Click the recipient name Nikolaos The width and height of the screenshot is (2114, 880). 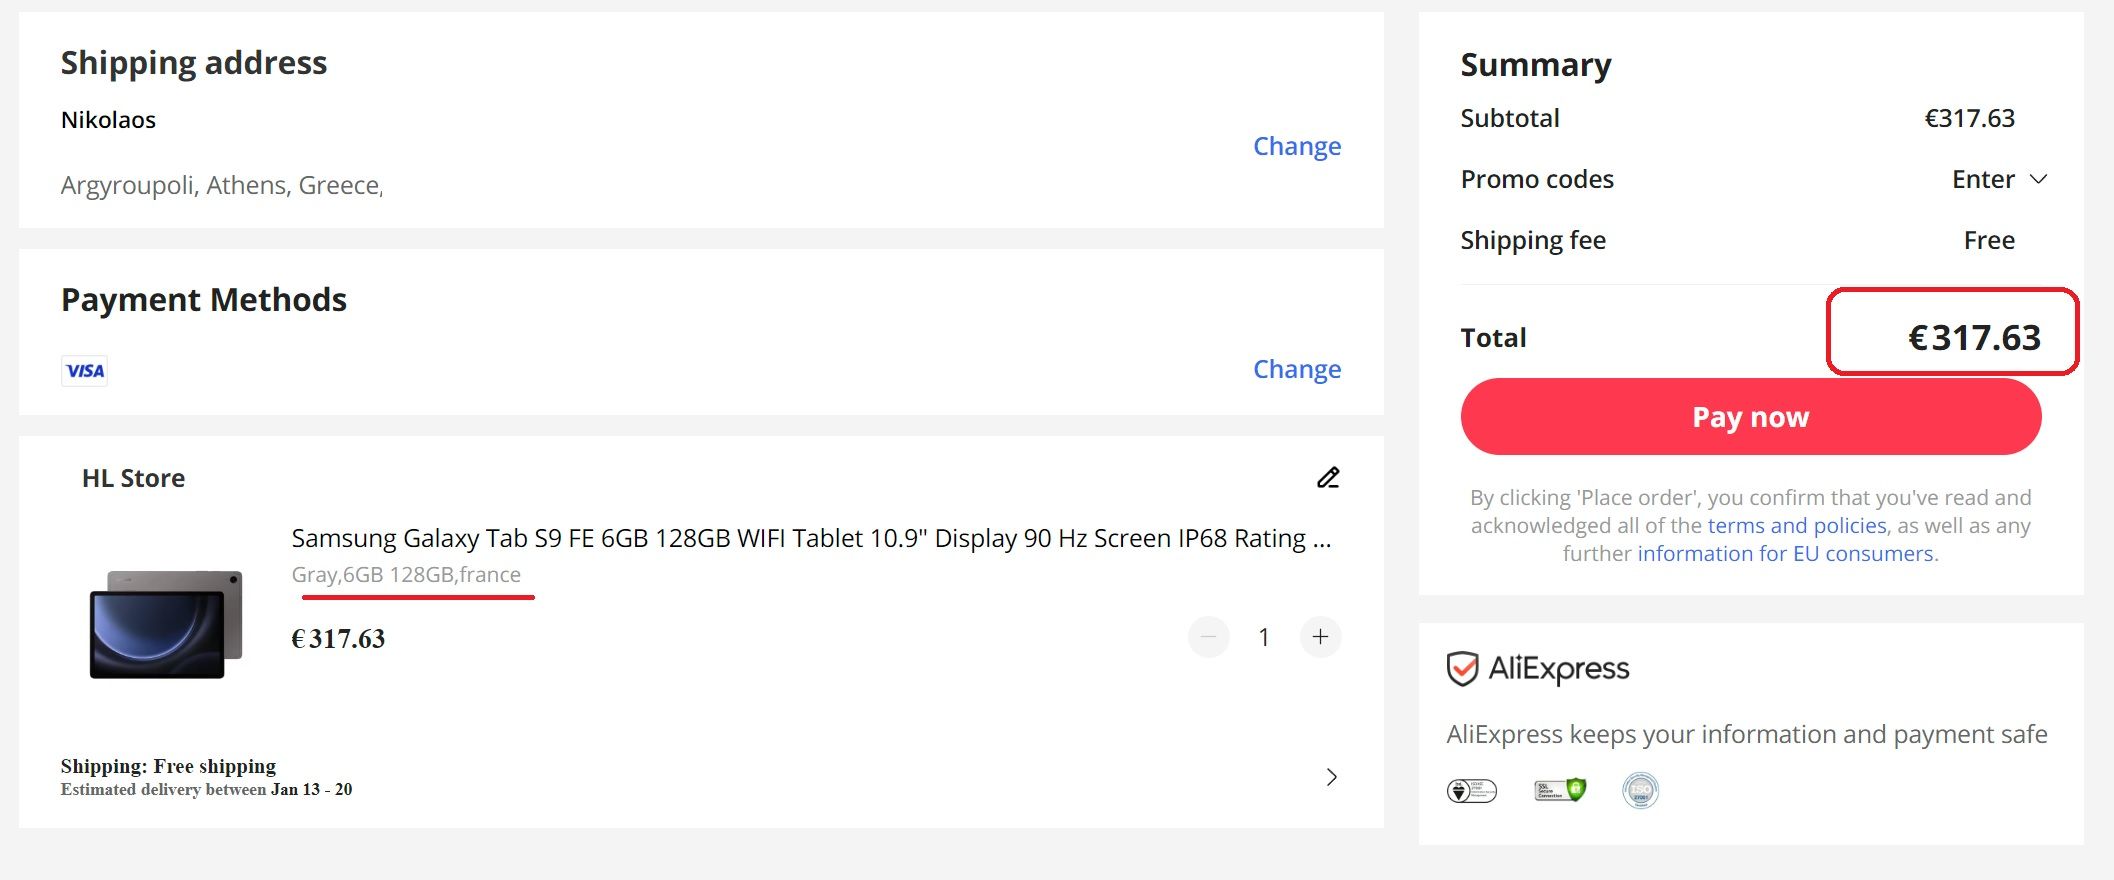(x=108, y=120)
